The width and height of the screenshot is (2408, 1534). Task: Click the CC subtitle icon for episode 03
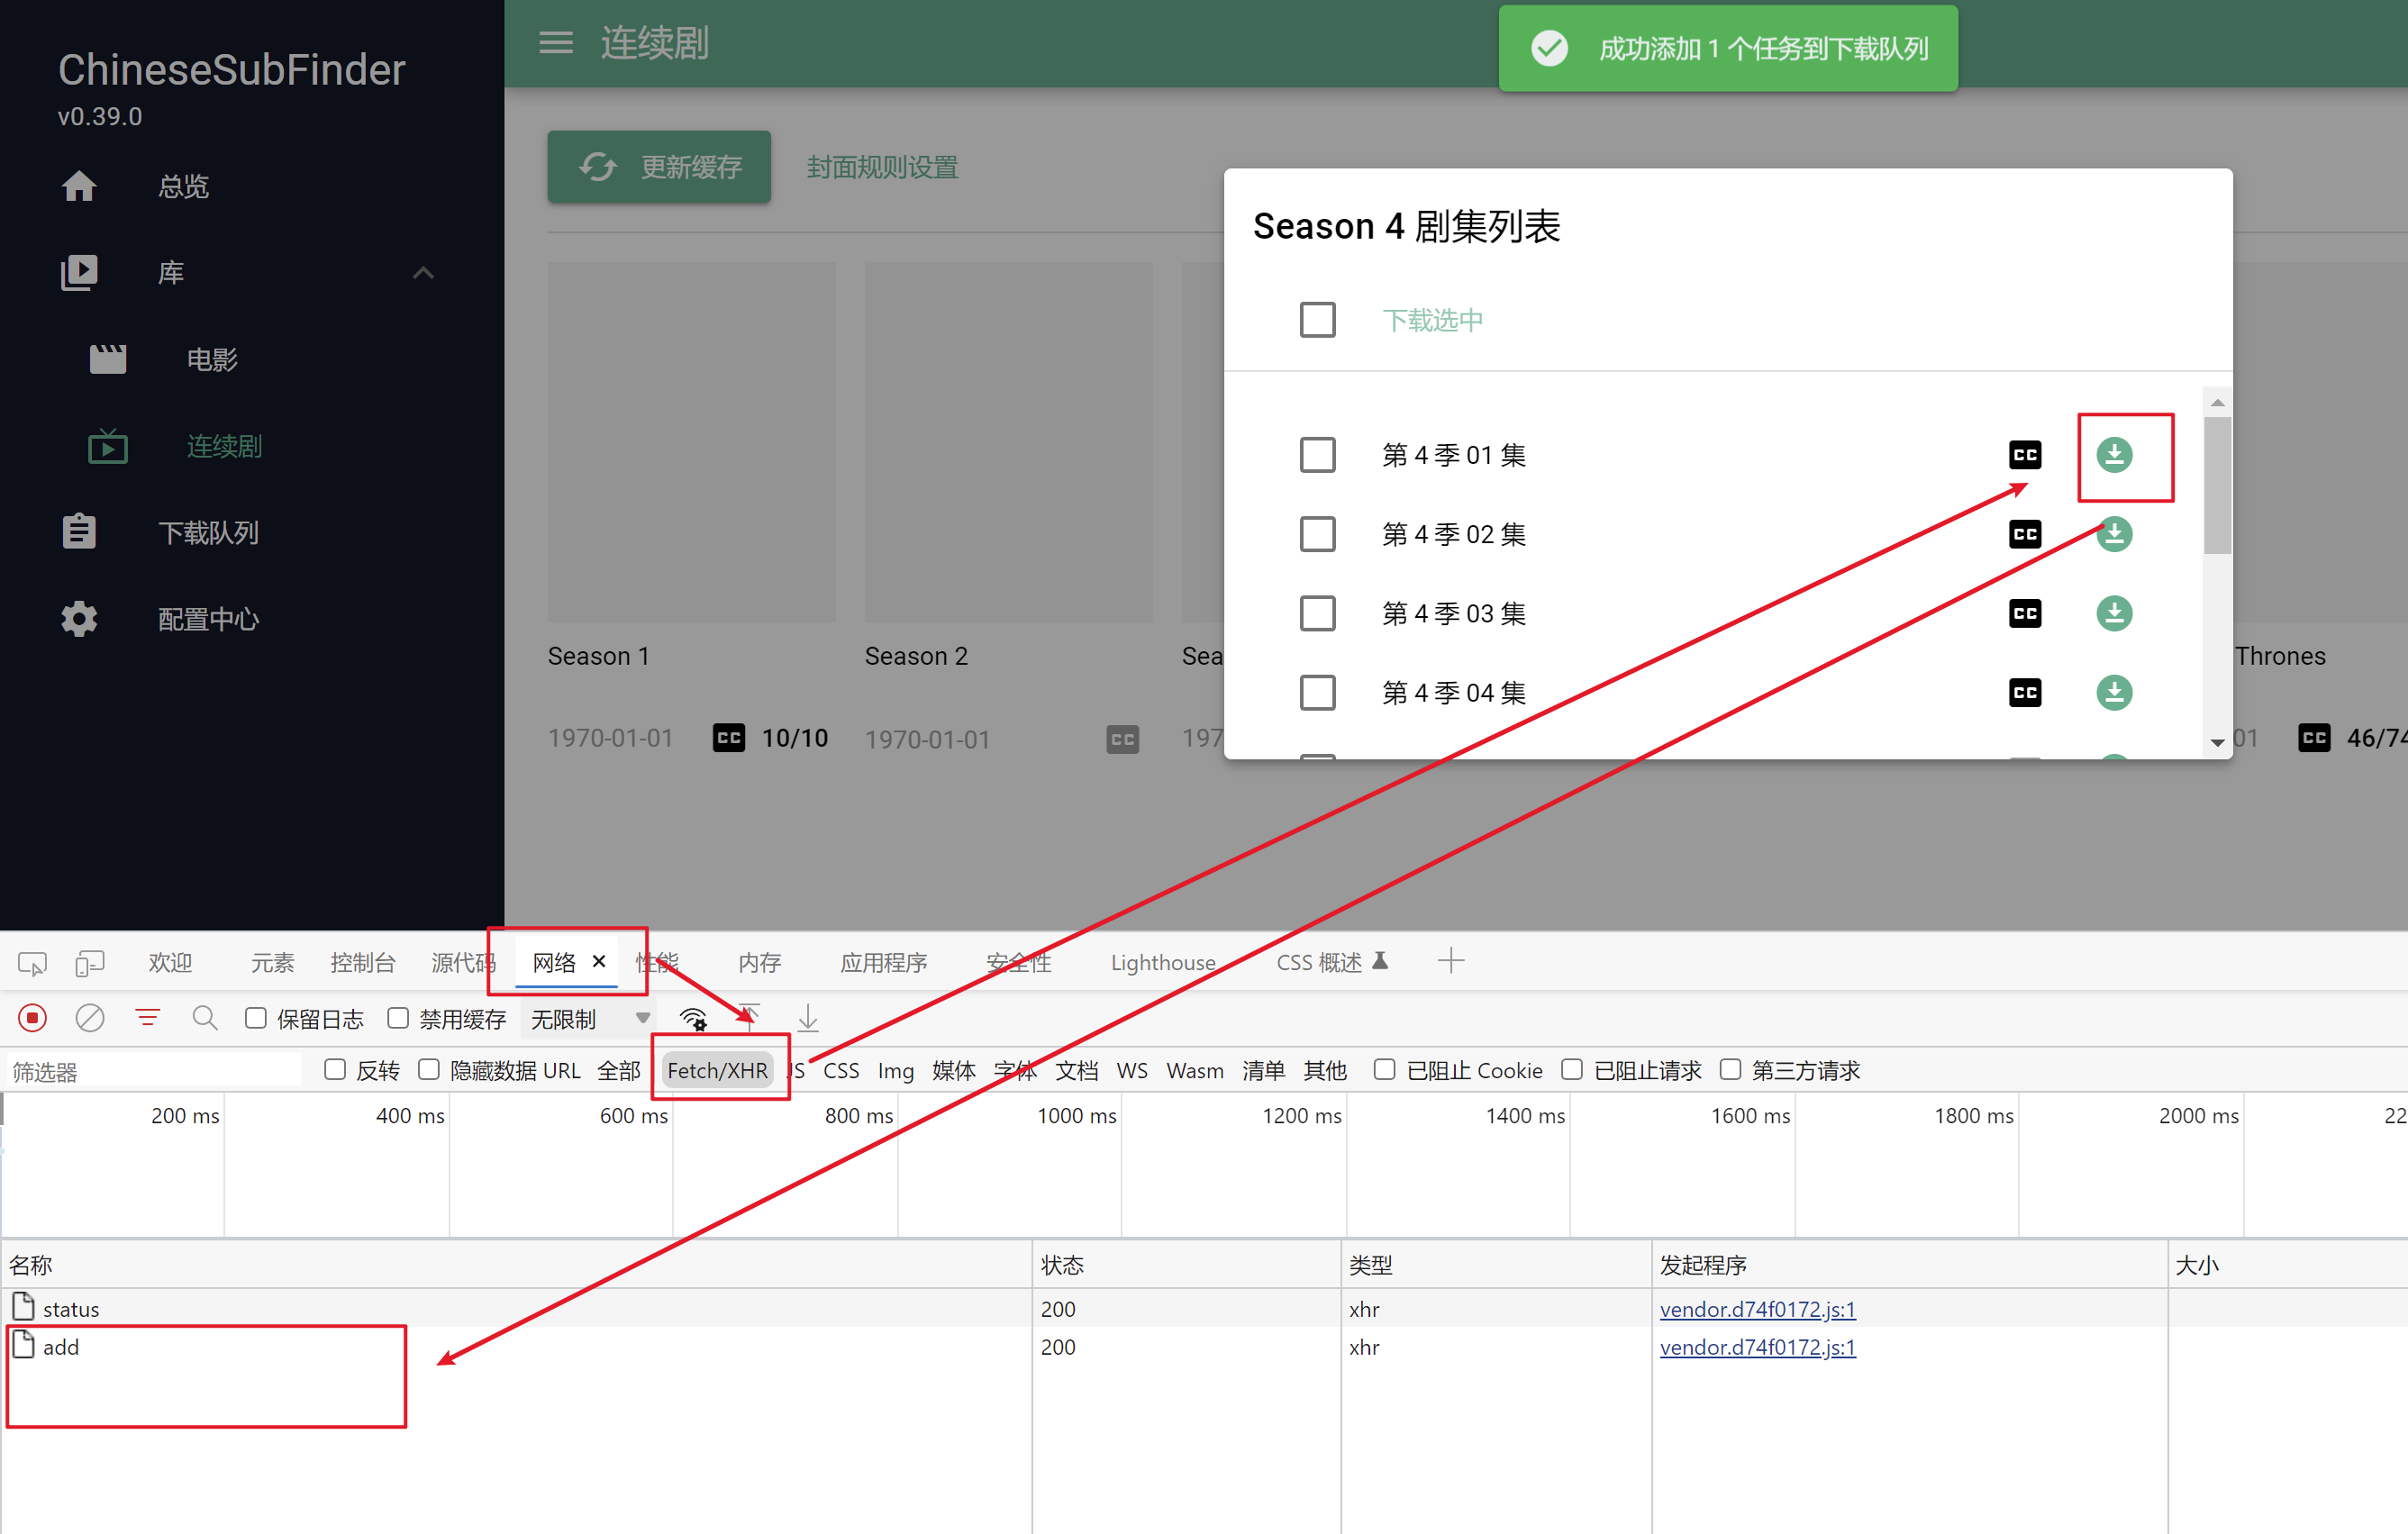pos(2024,613)
